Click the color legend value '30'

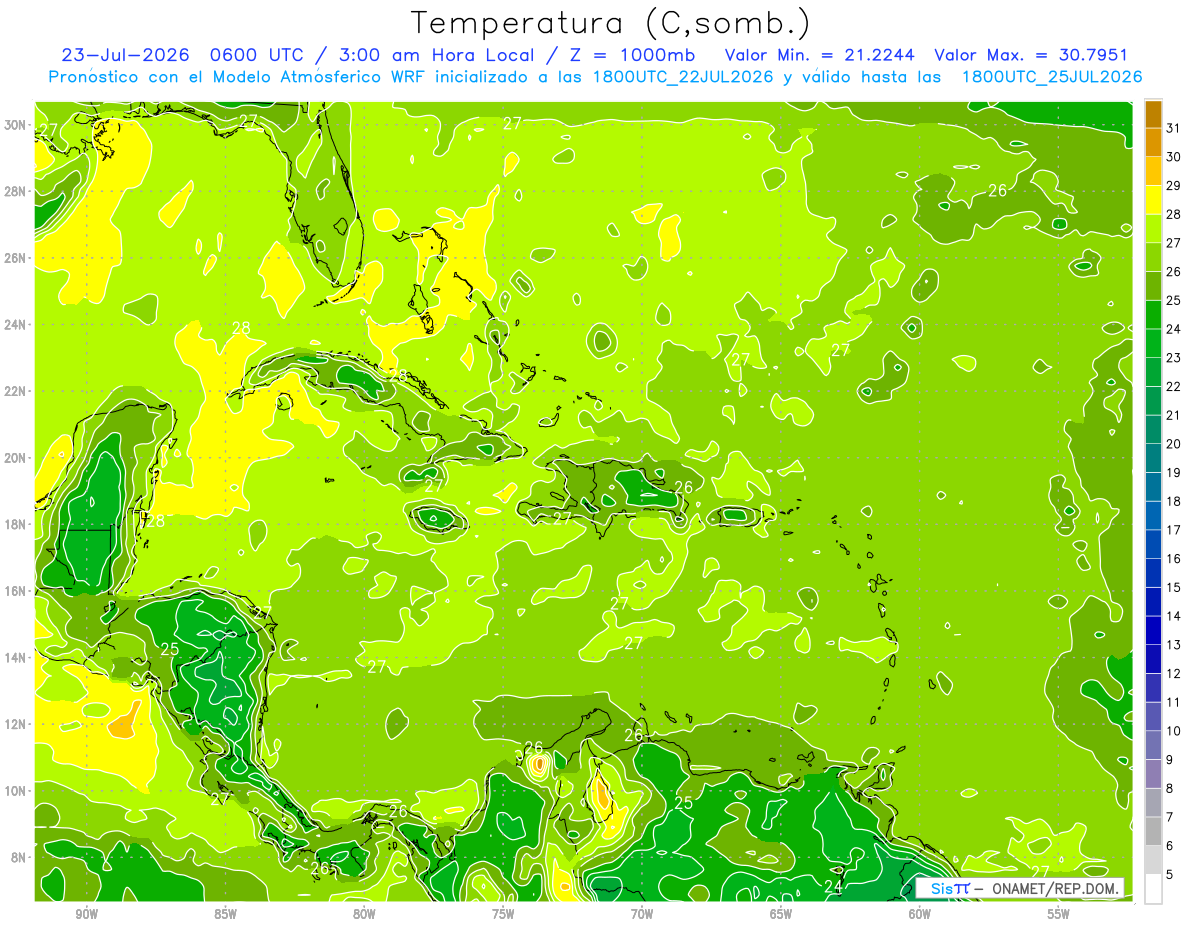[1174, 157]
